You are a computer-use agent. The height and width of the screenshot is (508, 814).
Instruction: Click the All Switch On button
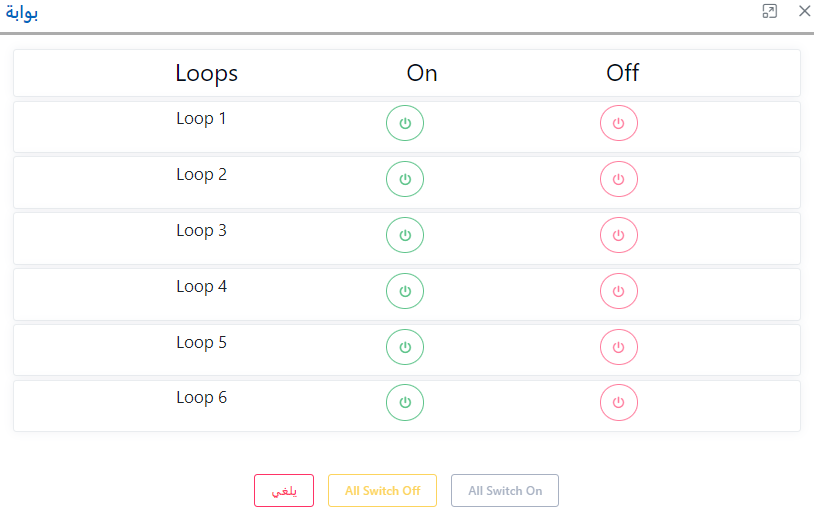click(x=505, y=491)
